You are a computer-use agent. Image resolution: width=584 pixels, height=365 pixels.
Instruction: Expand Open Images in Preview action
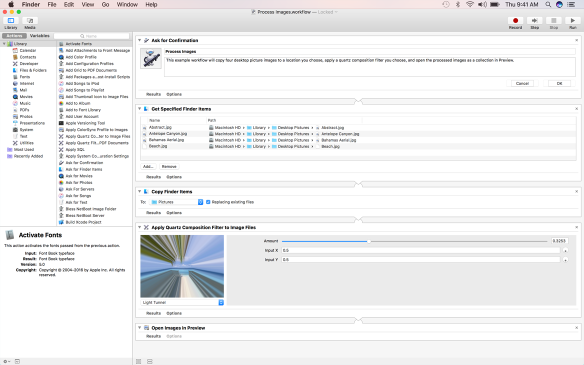pyautogui.click(x=139, y=328)
